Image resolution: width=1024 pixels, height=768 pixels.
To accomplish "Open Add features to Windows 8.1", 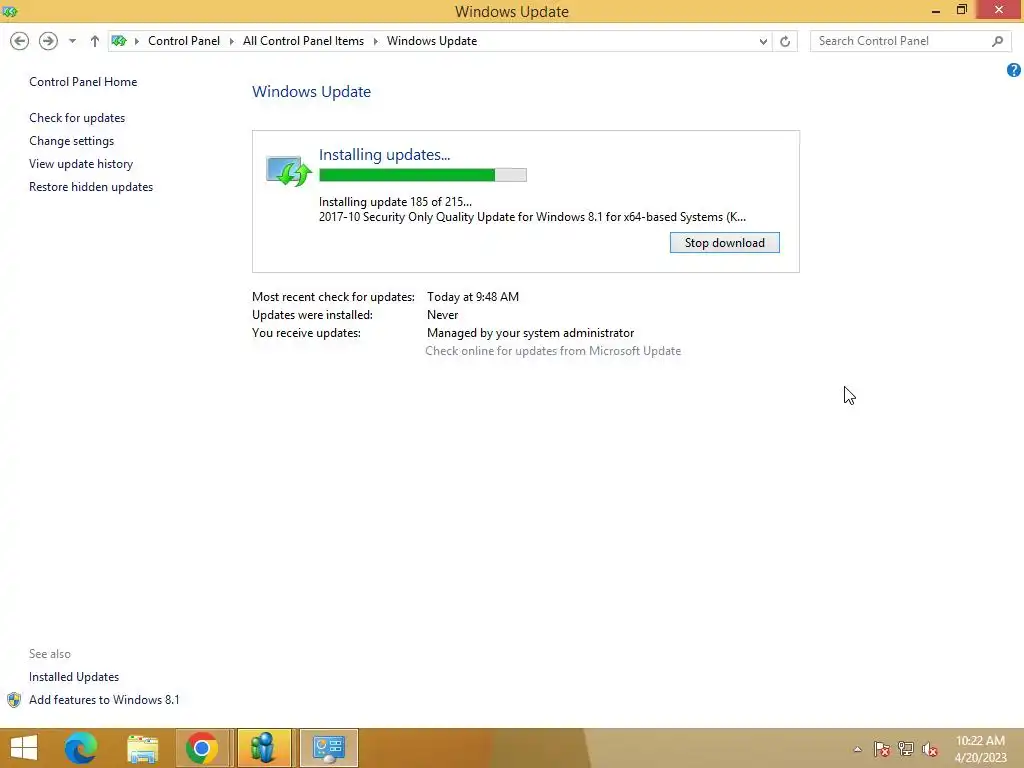I will [x=104, y=699].
